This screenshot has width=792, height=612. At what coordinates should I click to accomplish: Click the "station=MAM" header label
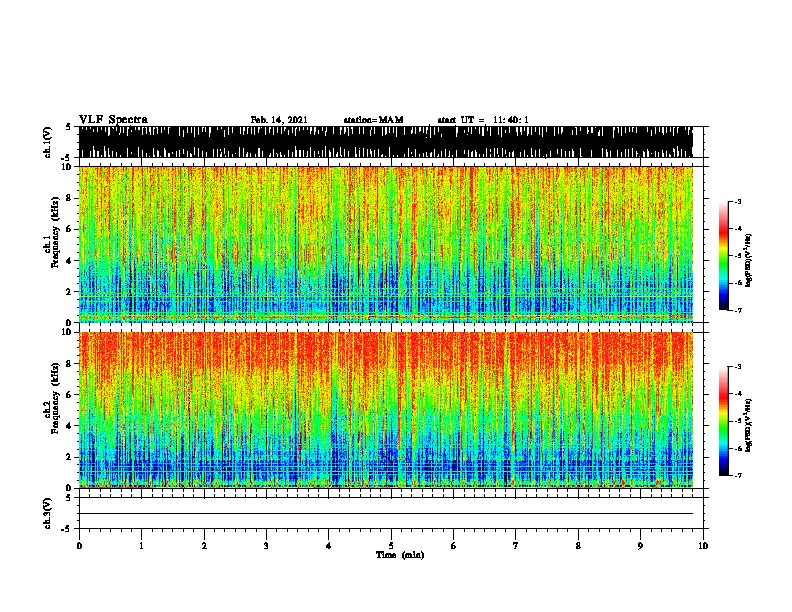coord(374,120)
